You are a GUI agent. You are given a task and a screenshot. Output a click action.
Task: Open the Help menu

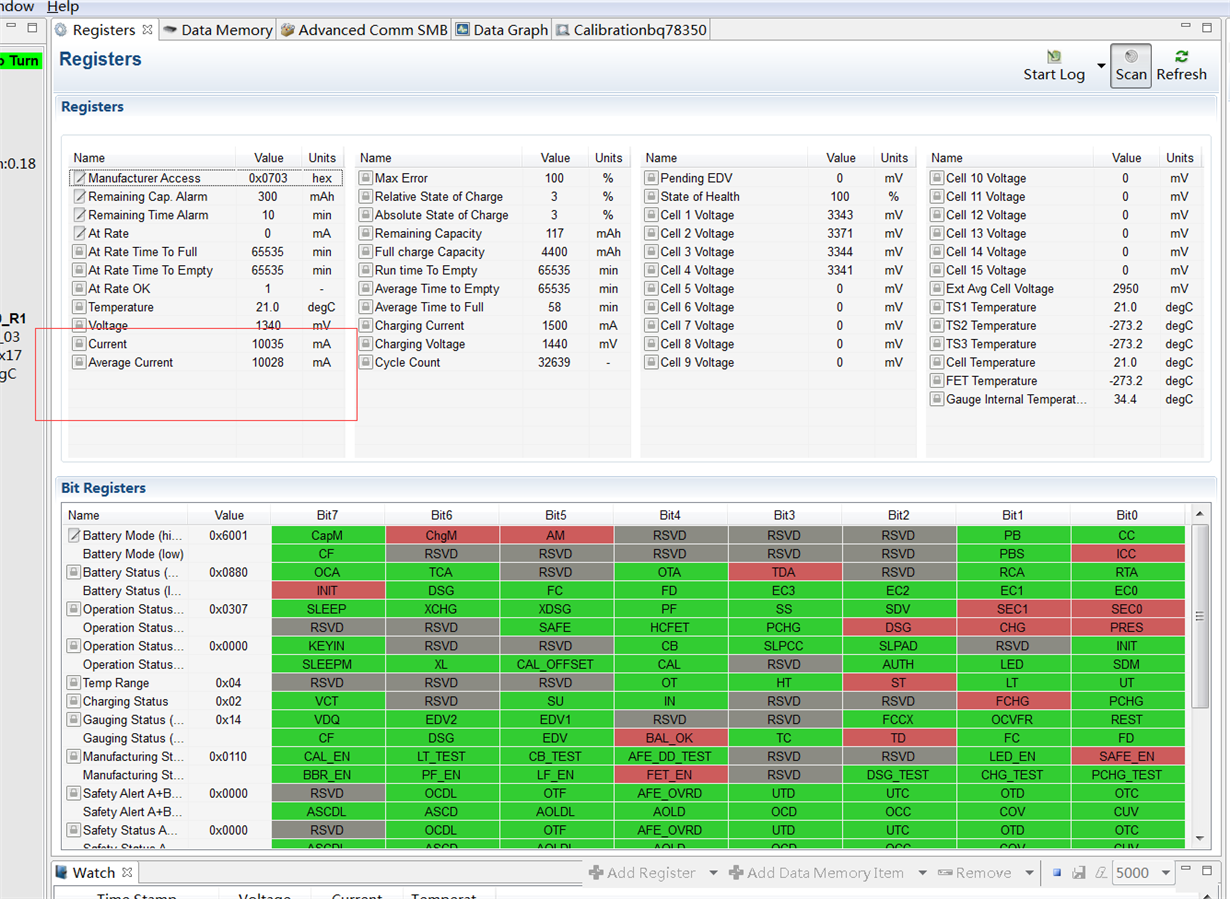tap(63, 7)
